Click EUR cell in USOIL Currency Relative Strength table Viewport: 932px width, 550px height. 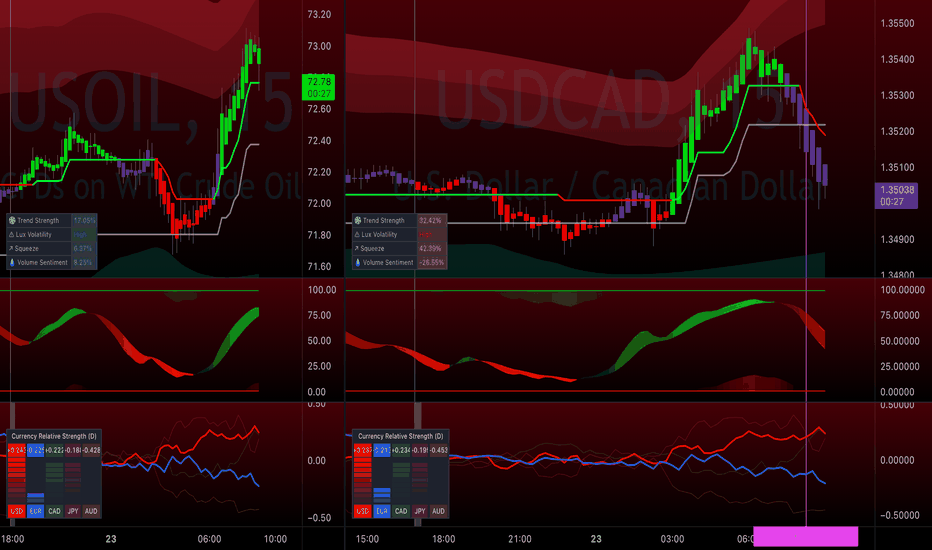coord(36,511)
